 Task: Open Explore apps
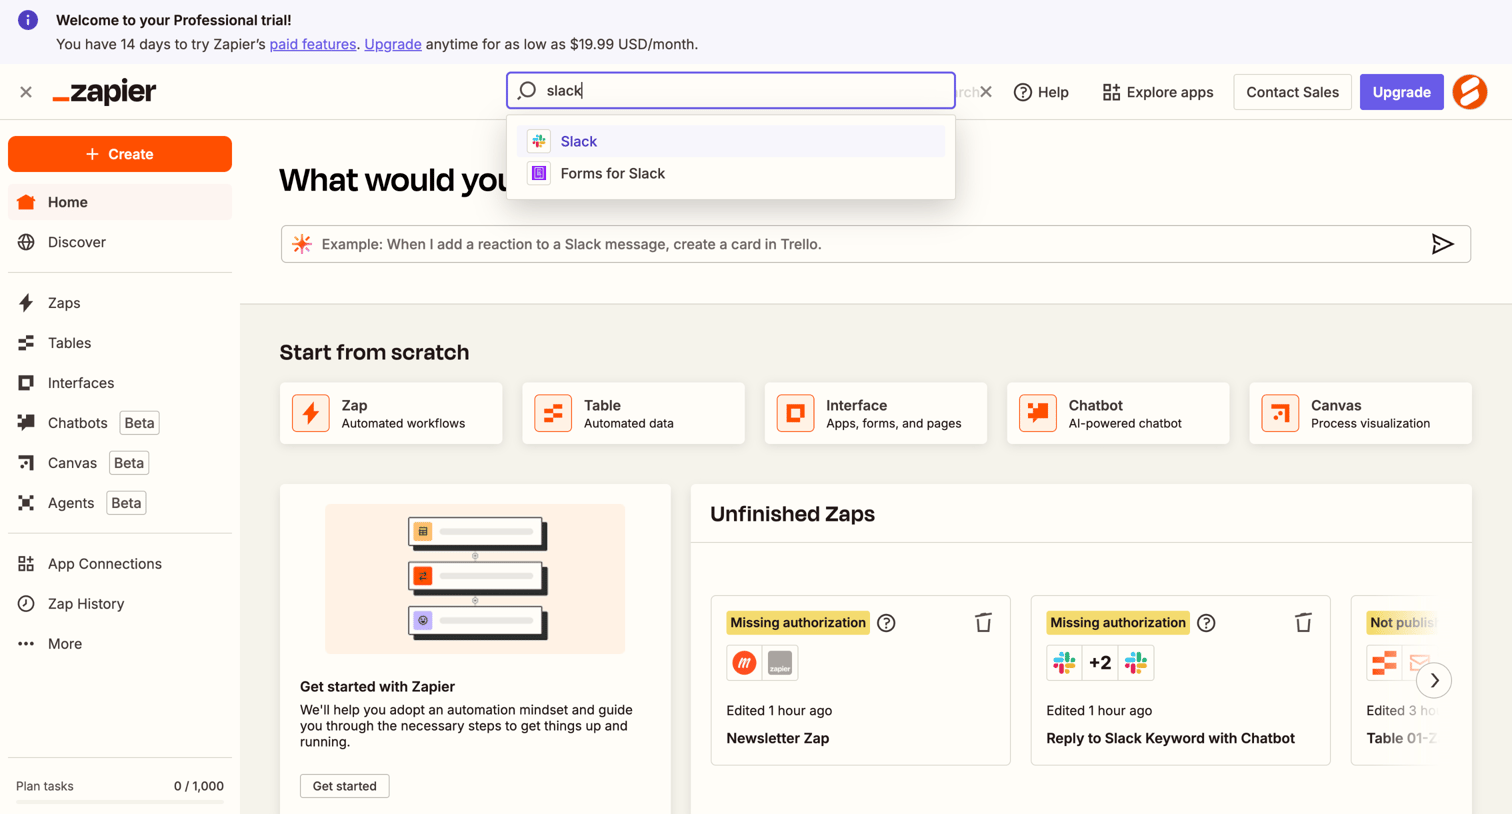1158,92
